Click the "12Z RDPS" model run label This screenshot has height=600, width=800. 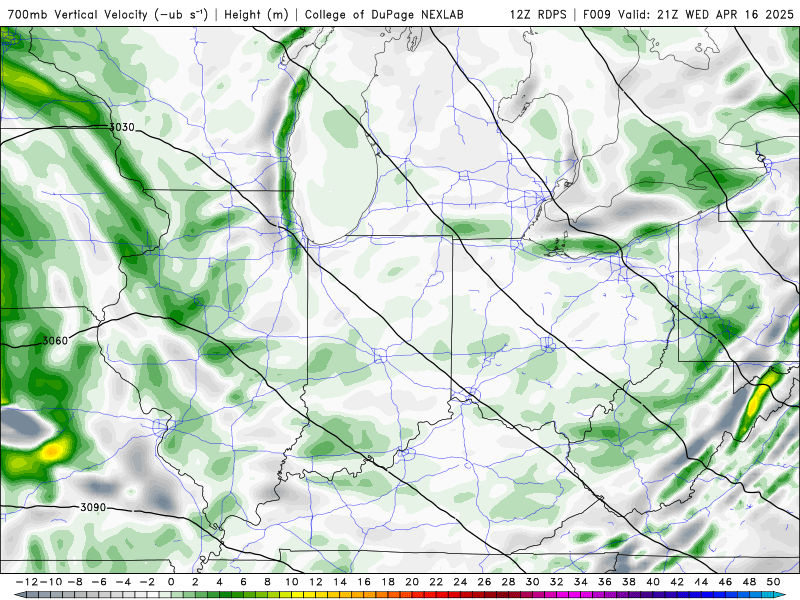(x=538, y=14)
